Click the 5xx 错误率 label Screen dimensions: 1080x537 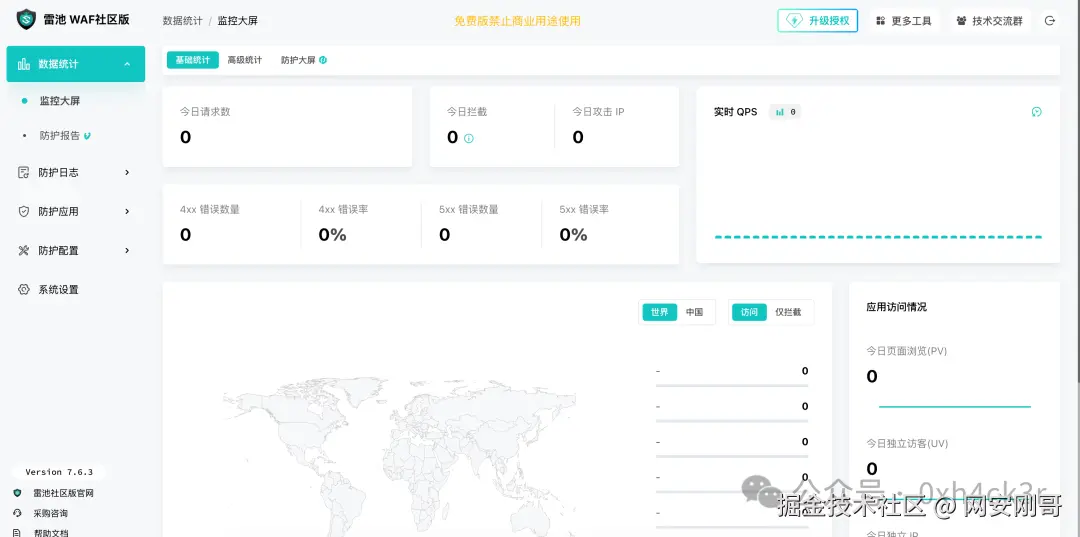coord(584,209)
